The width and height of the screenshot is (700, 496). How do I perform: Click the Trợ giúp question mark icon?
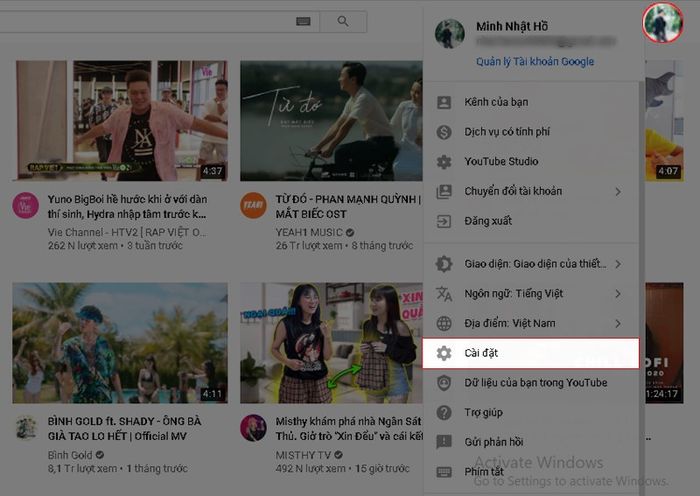(x=445, y=412)
